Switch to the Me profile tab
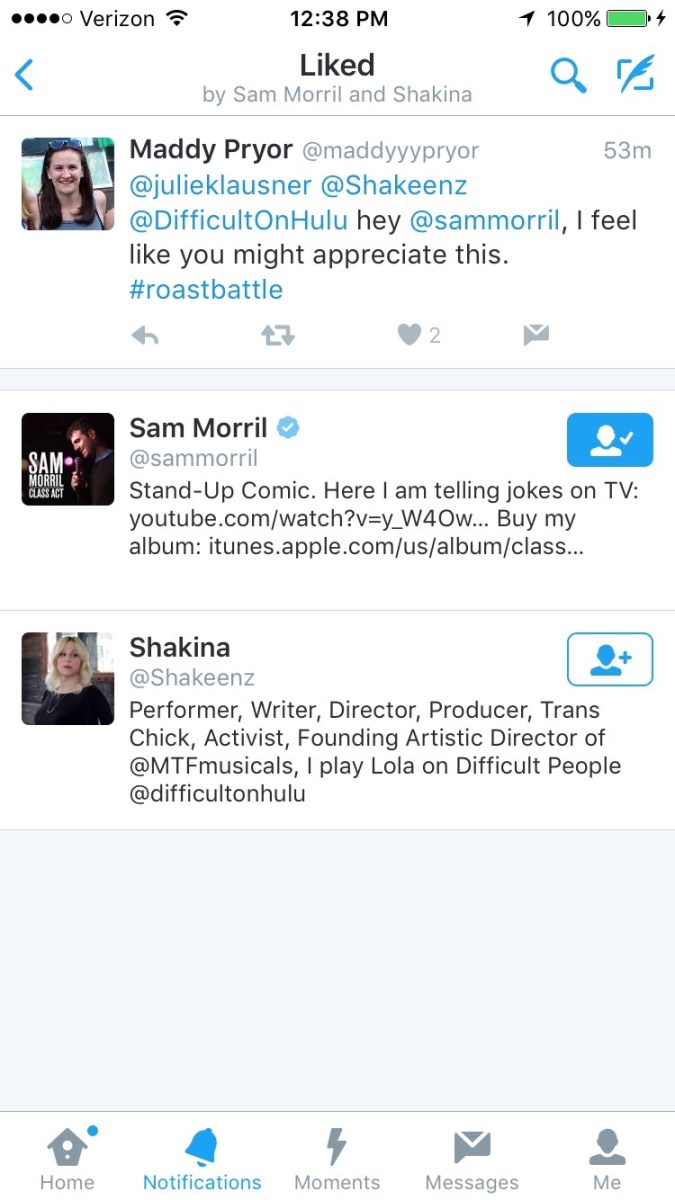This screenshot has width=675, height=1200. pyautogui.click(x=607, y=1158)
